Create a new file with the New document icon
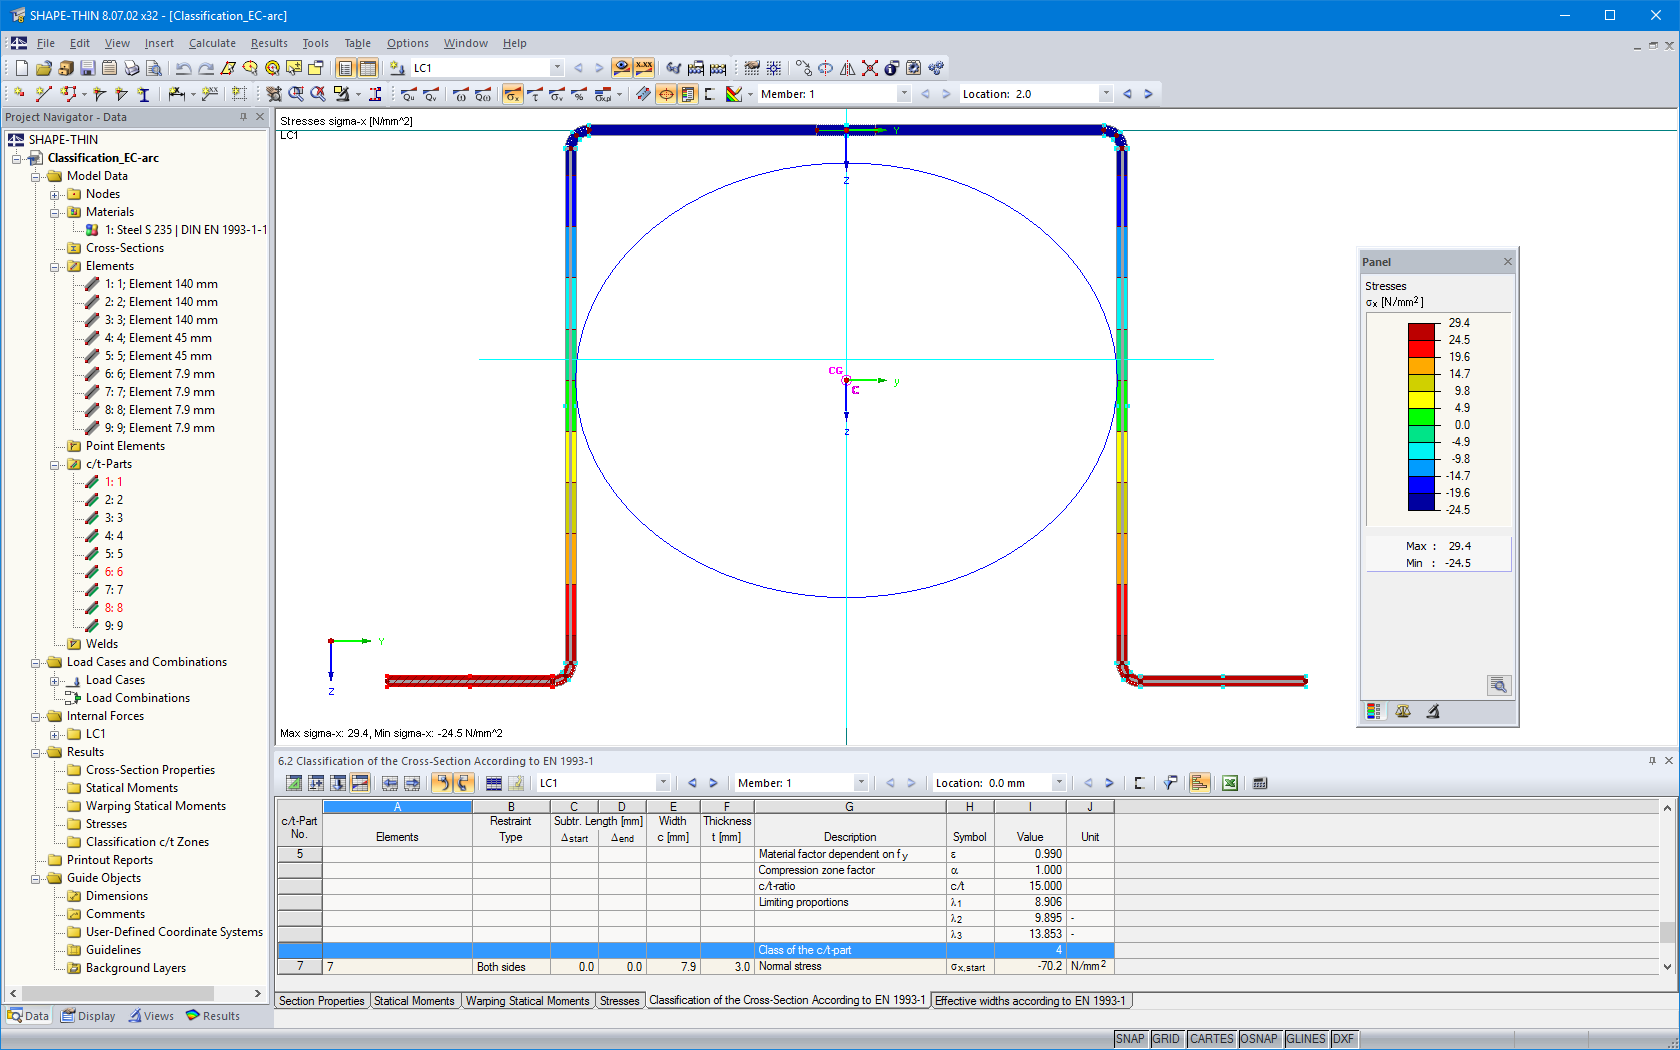This screenshot has width=1680, height=1050. [x=19, y=67]
